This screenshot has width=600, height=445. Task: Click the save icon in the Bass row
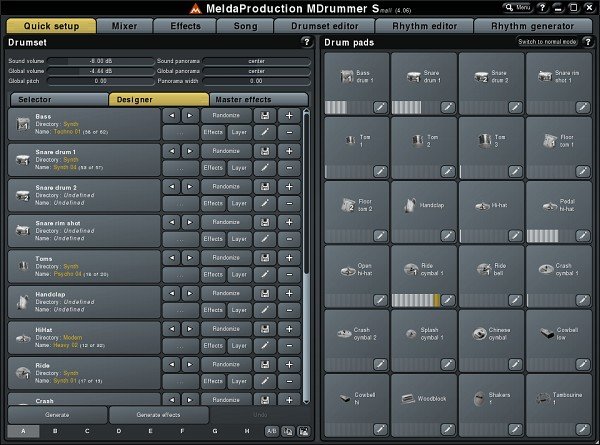(265, 116)
